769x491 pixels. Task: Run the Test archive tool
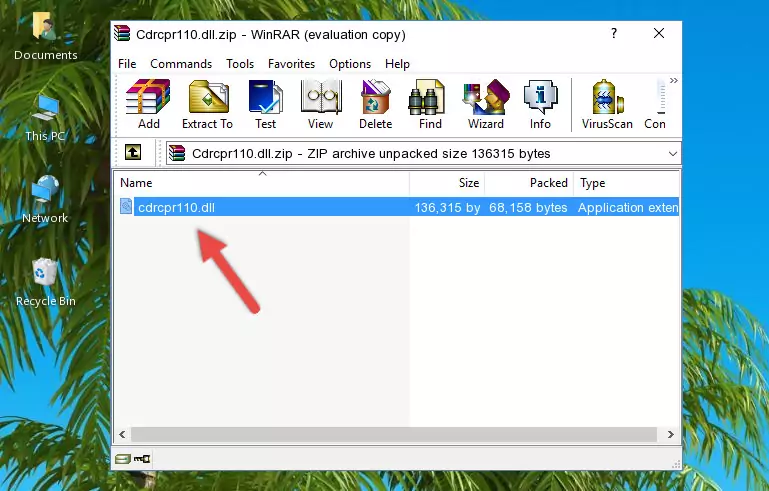tap(265, 104)
